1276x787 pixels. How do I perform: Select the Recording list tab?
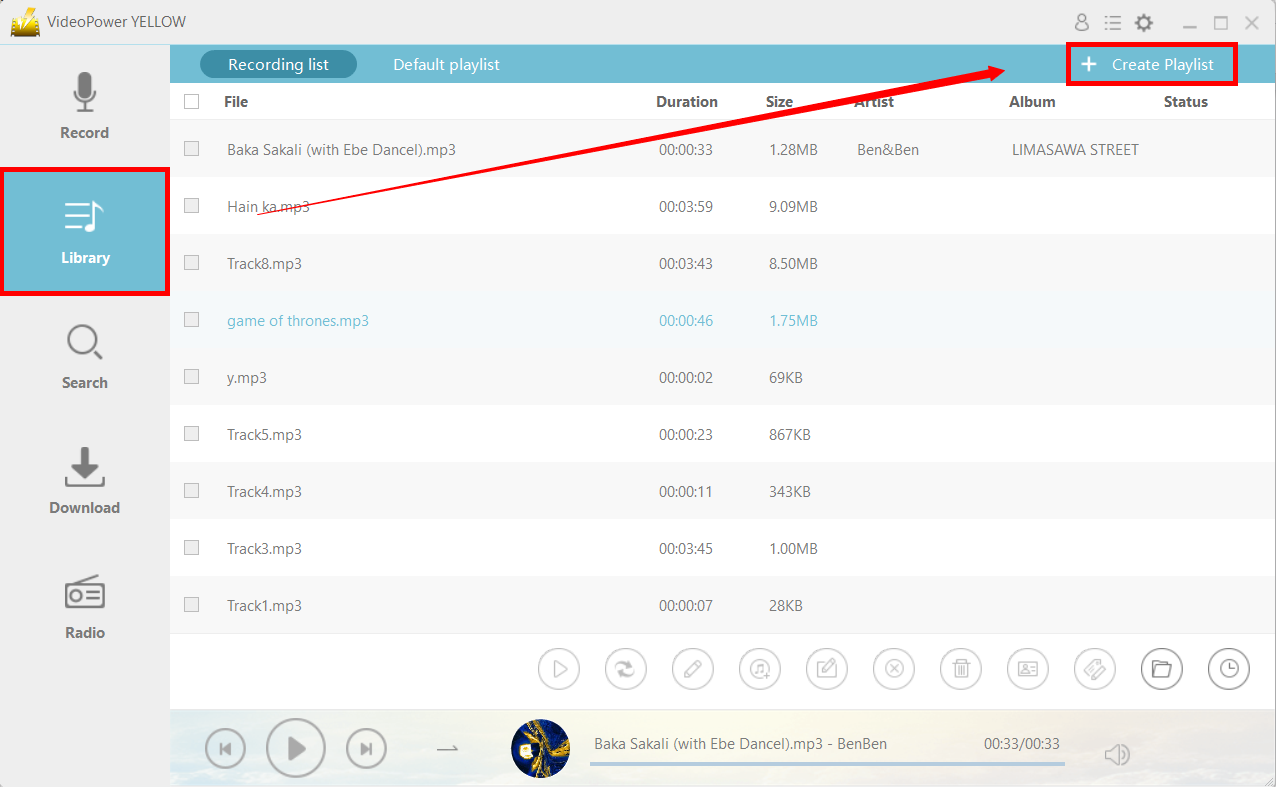(278, 65)
